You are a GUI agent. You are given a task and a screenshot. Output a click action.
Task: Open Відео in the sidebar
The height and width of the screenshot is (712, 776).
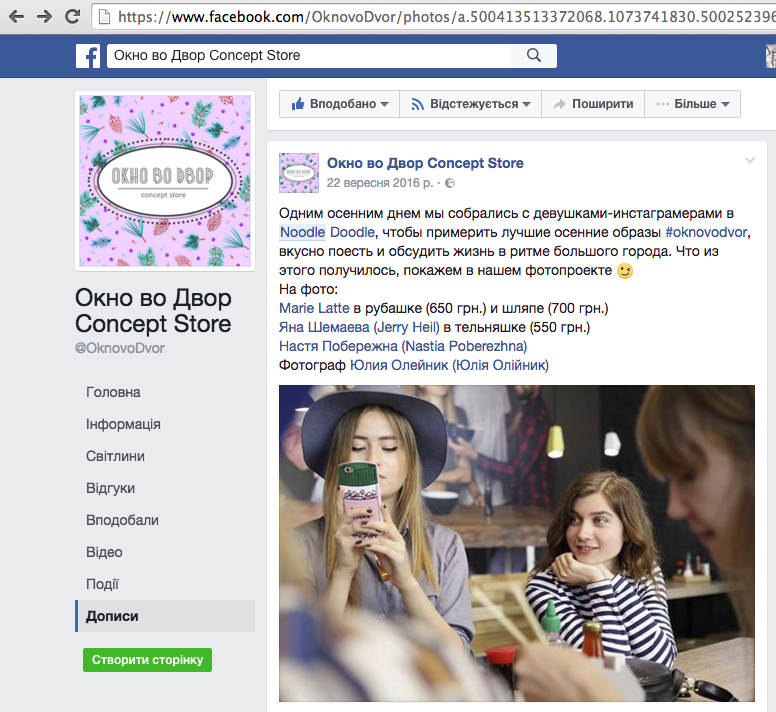tap(104, 552)
